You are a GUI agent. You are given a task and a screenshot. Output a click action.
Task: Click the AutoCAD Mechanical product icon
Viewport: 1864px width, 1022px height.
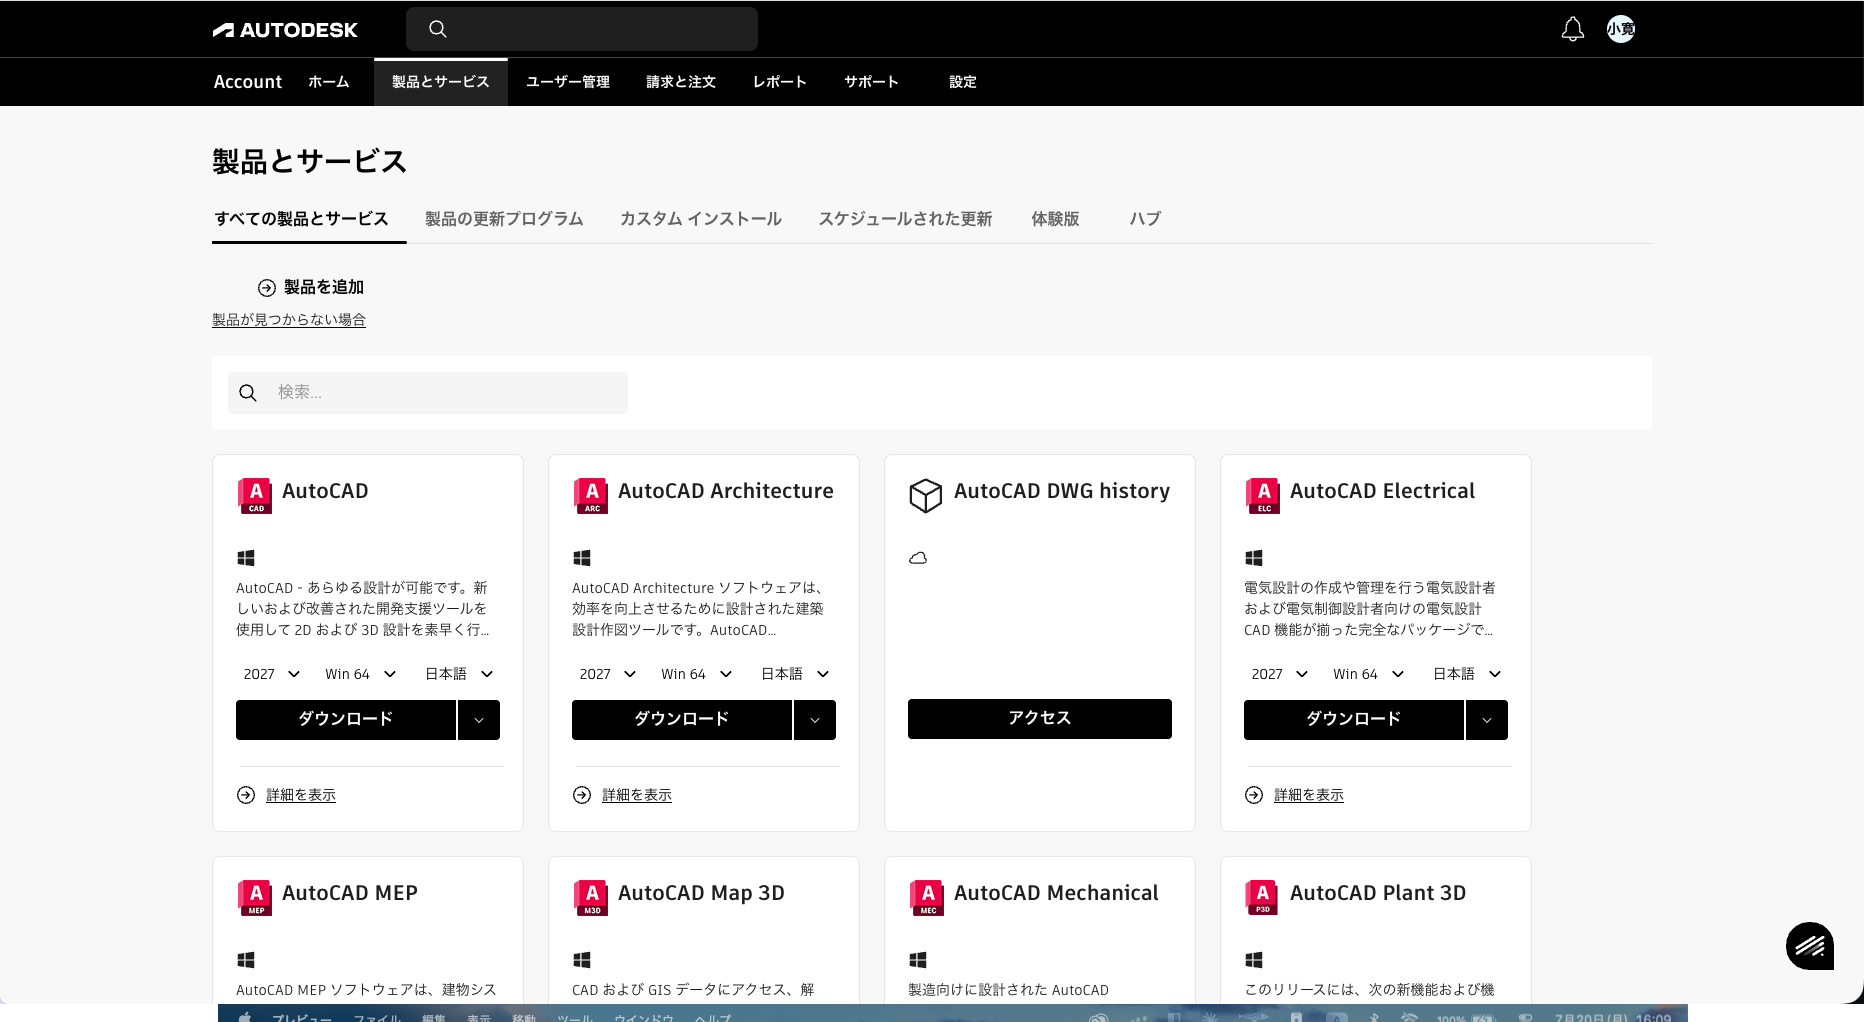click(x=927, y=898)
